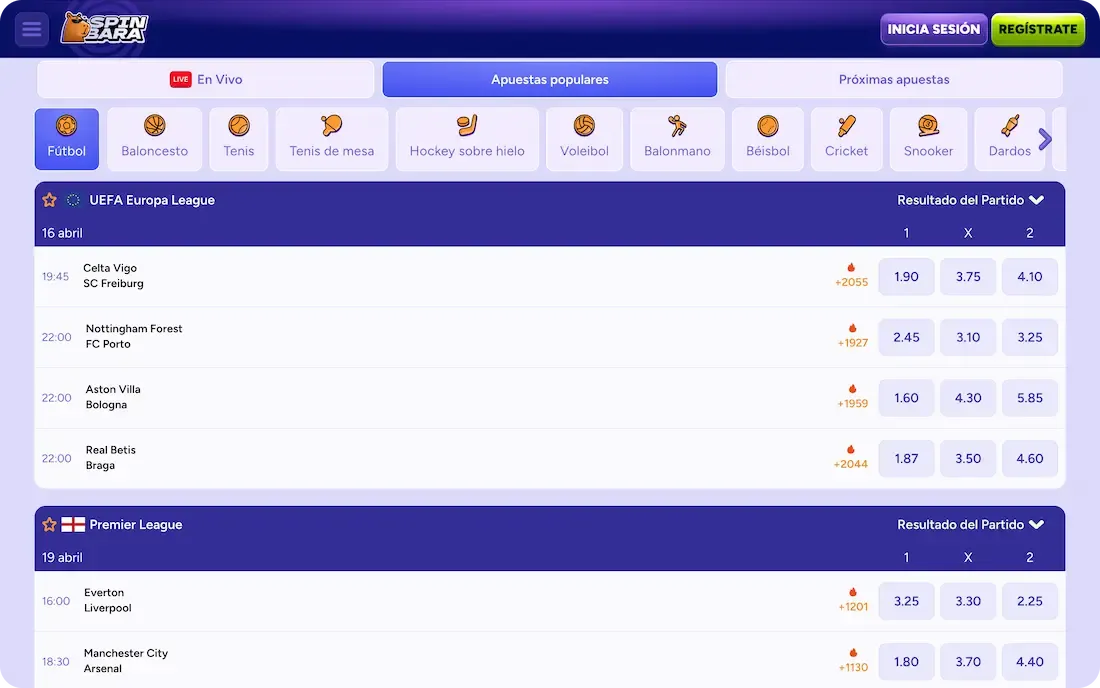Open the Aston Villa vs Bologna match
Screen dimensions: 1100x688
pos(113,397)
